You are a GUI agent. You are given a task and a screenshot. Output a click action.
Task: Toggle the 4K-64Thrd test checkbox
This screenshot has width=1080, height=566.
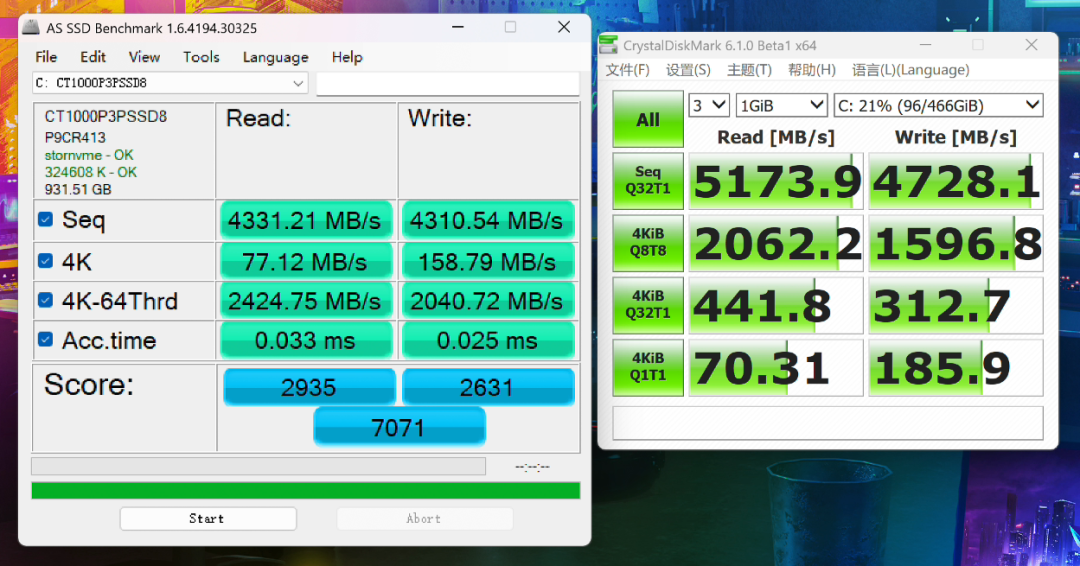(x=45, y=301)
